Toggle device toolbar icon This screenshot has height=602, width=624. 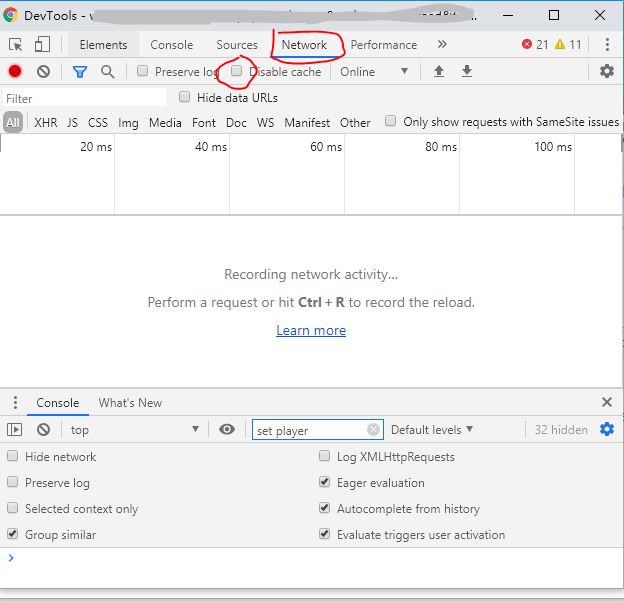(x=42, y=45)
